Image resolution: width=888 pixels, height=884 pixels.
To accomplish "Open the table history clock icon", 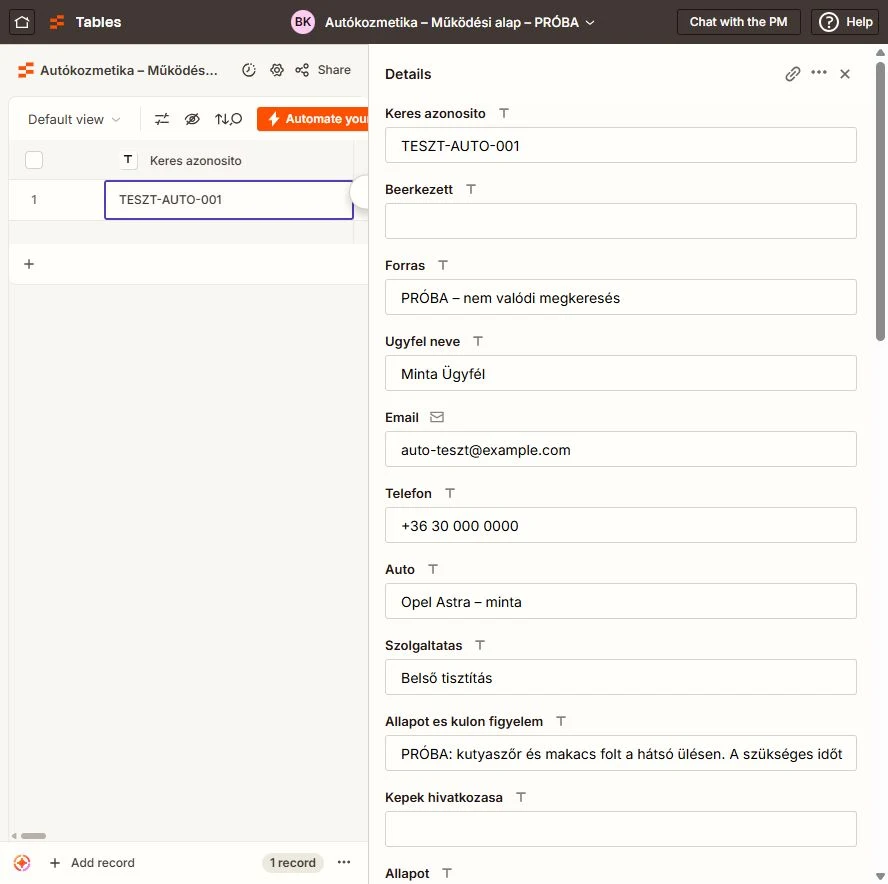I will point(249,70).
